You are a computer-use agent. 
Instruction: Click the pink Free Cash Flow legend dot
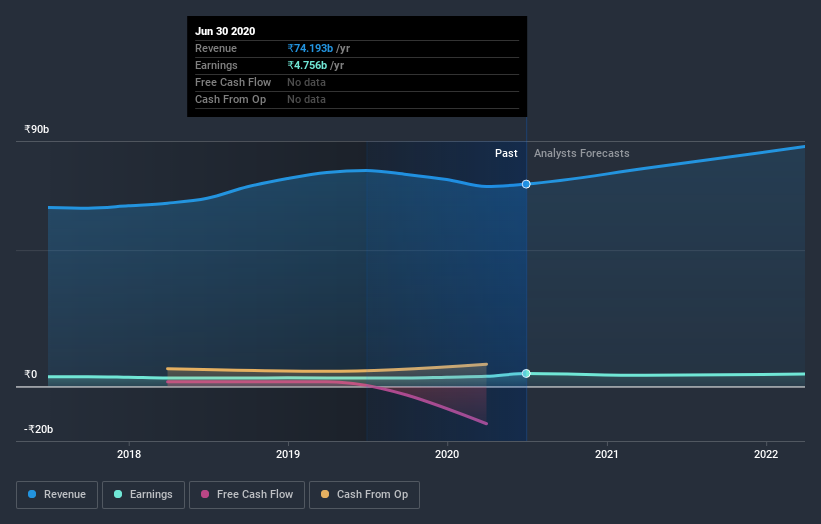pyautogui.click(x=205, y=494)
